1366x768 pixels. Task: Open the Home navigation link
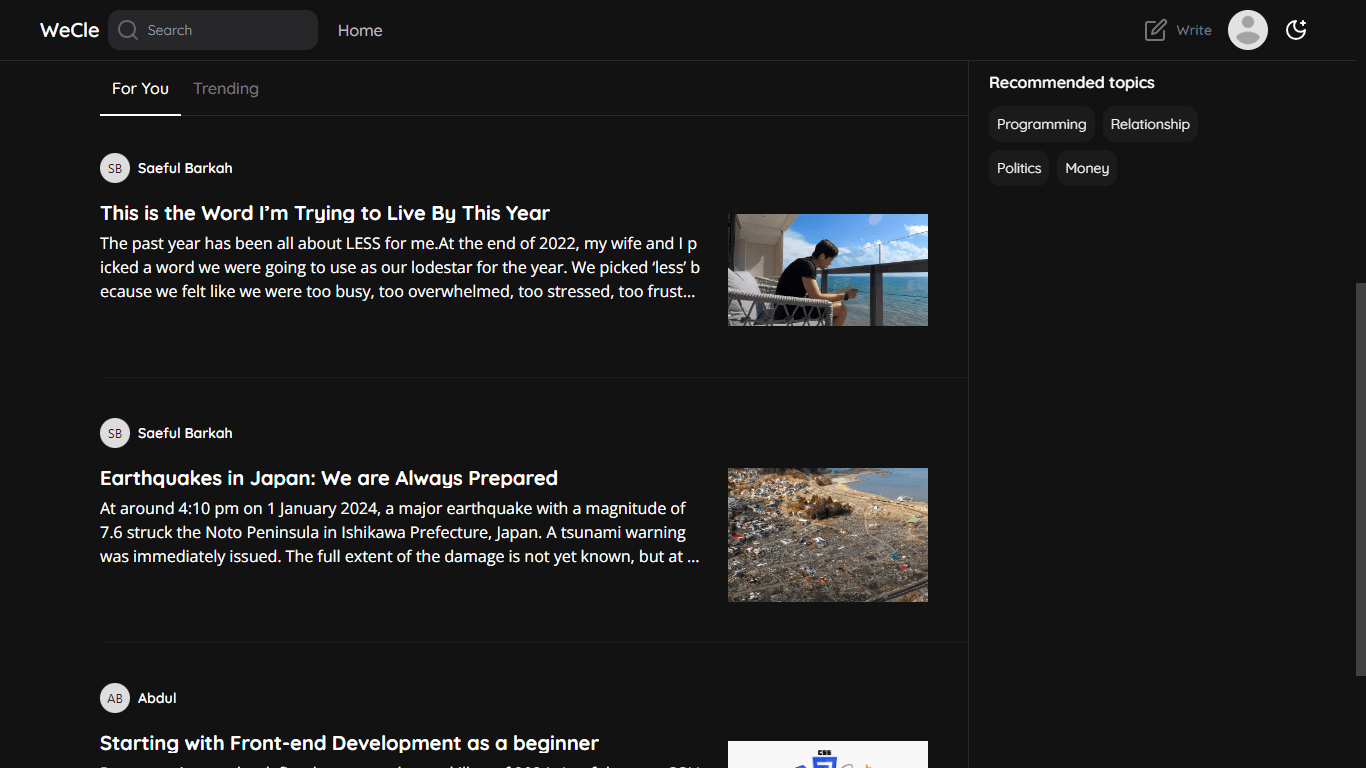[x=360, y=30]
